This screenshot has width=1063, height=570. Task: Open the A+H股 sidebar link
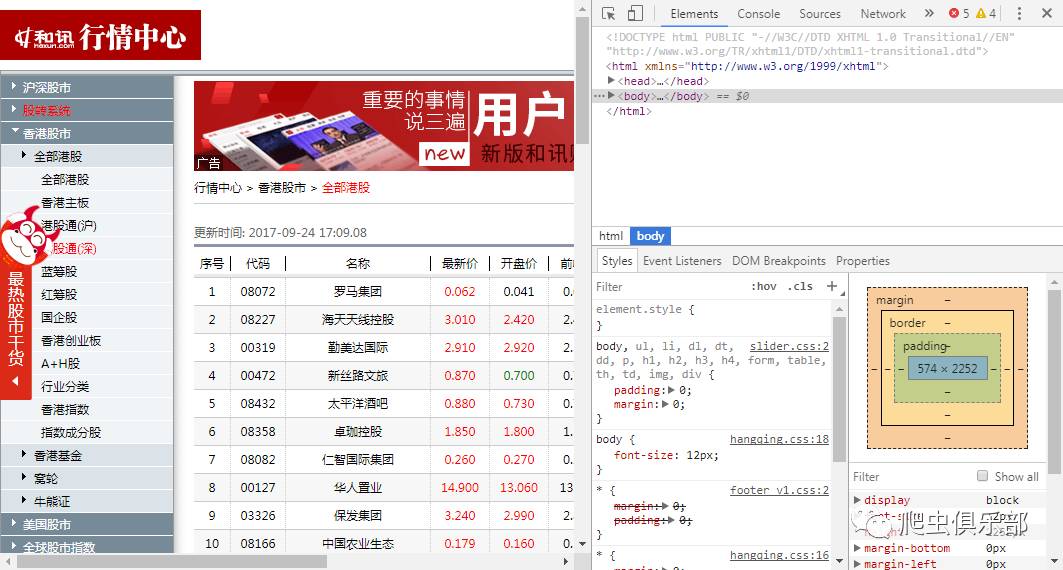tap(60, 364)
